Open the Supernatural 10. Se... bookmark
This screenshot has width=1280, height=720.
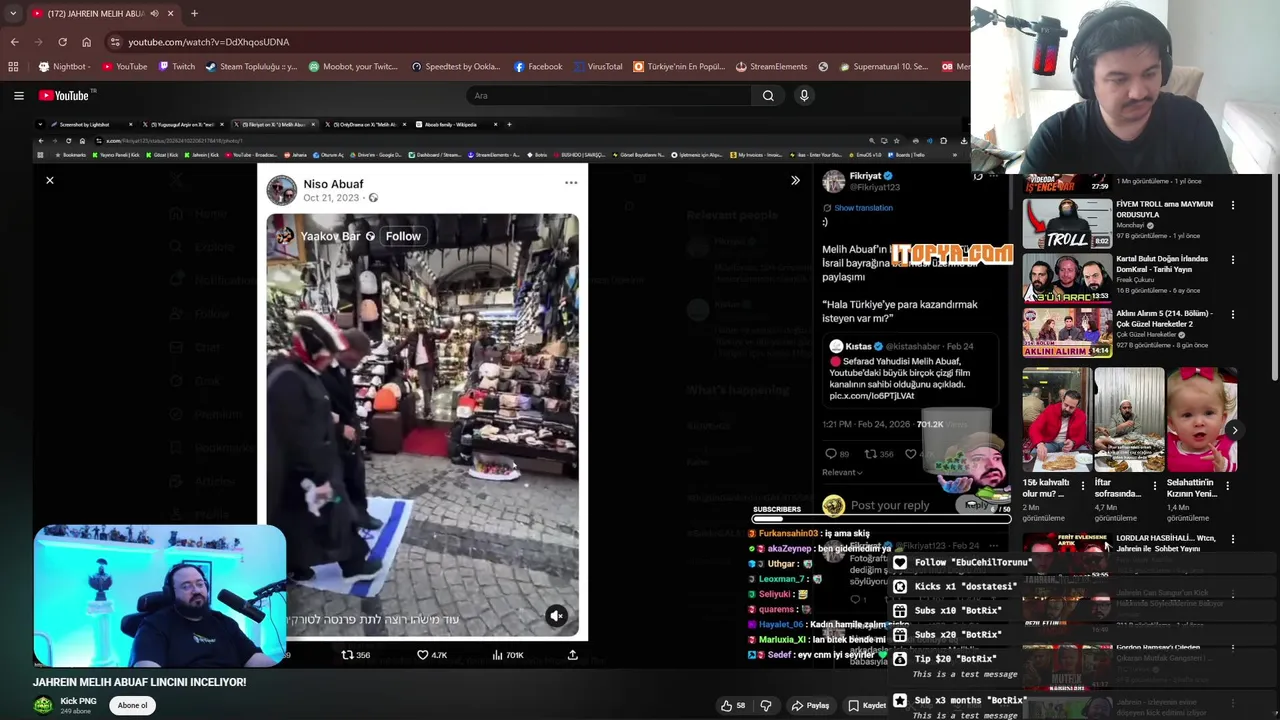click(884, 67)
